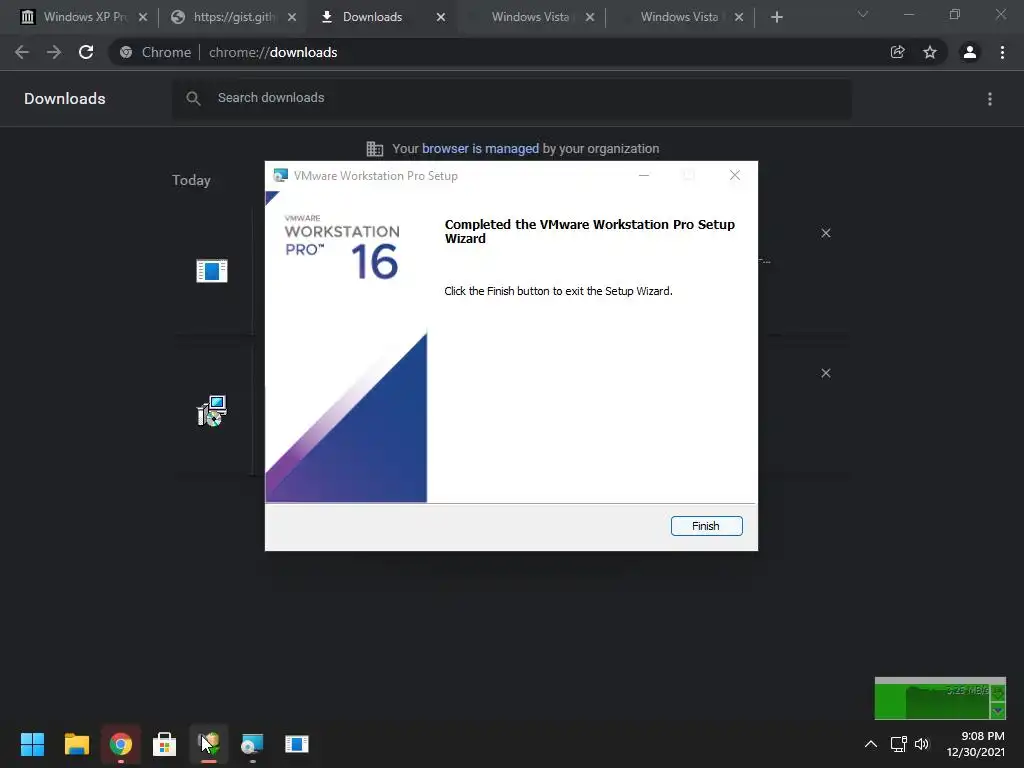Close the Downloads tab
The width and height of the screenshot is (1024, 768).
click(x=441, y=17)
